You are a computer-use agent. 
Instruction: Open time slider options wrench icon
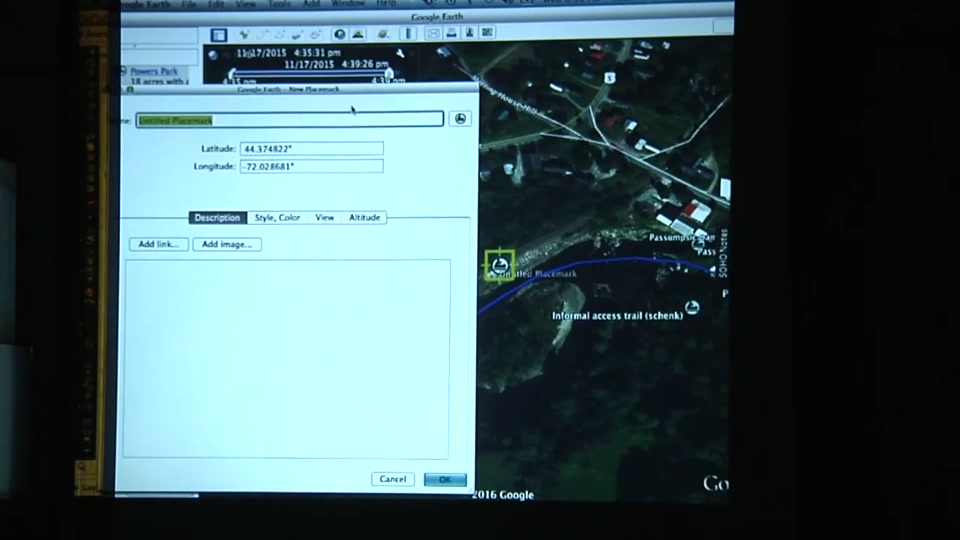[x=400, y=54]
